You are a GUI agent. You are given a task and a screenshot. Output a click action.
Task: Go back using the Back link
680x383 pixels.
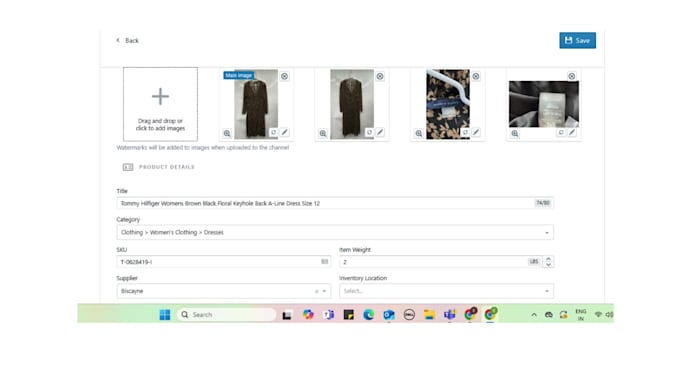point(128,40)
